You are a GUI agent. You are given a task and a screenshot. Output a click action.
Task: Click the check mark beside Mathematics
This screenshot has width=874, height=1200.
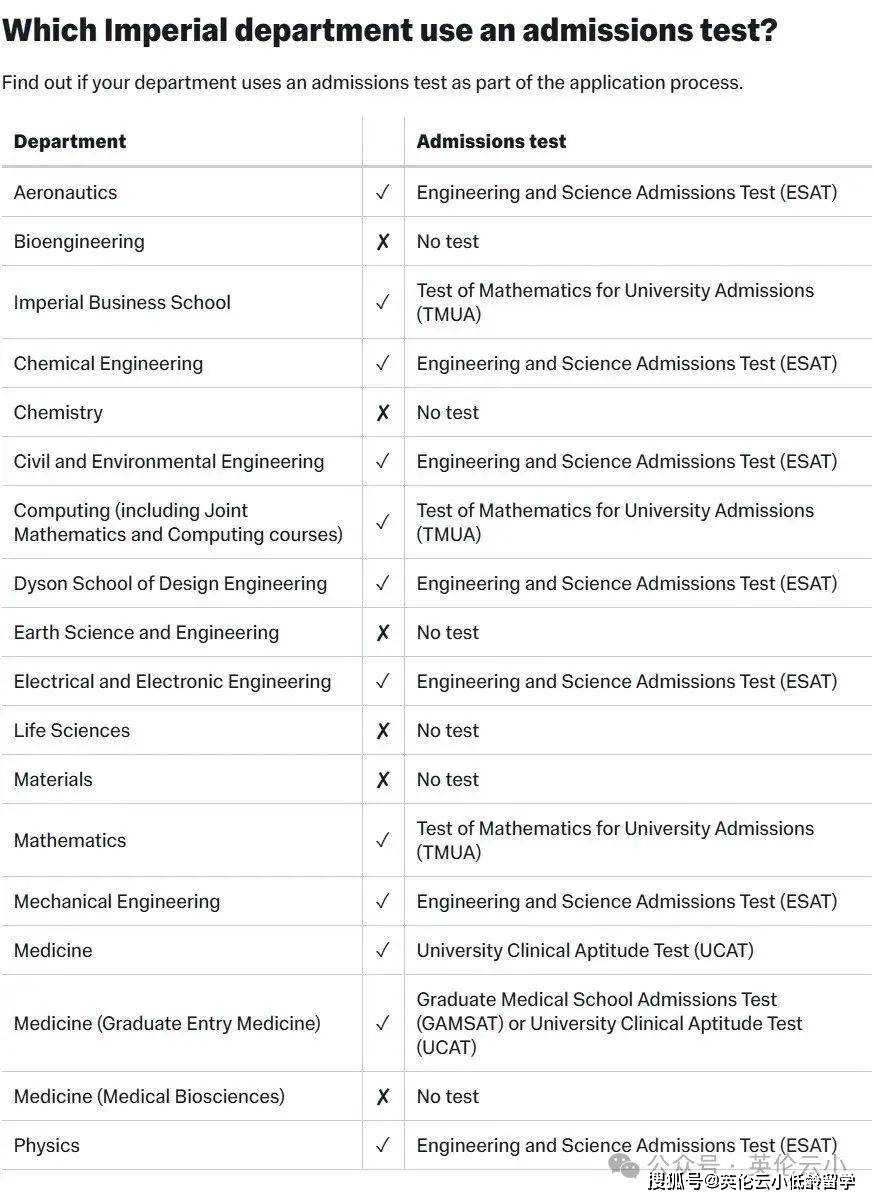tap(383, 840)
